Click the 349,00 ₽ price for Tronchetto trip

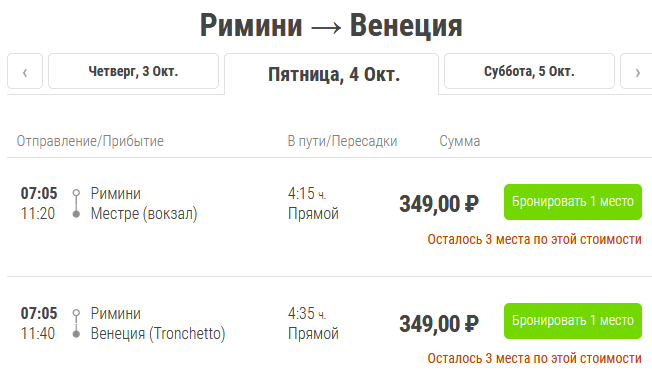point(439,324)
